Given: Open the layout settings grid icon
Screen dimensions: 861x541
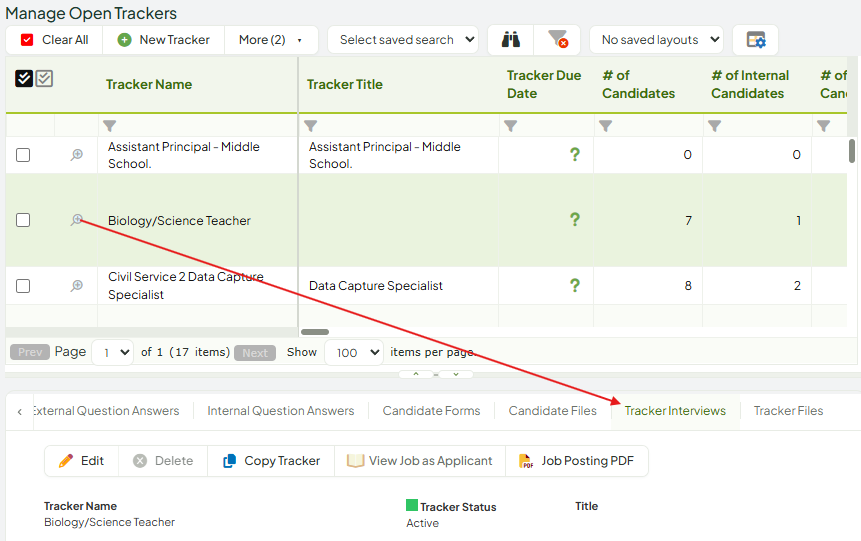Looking at the screenshot, I should pos(756,40).
